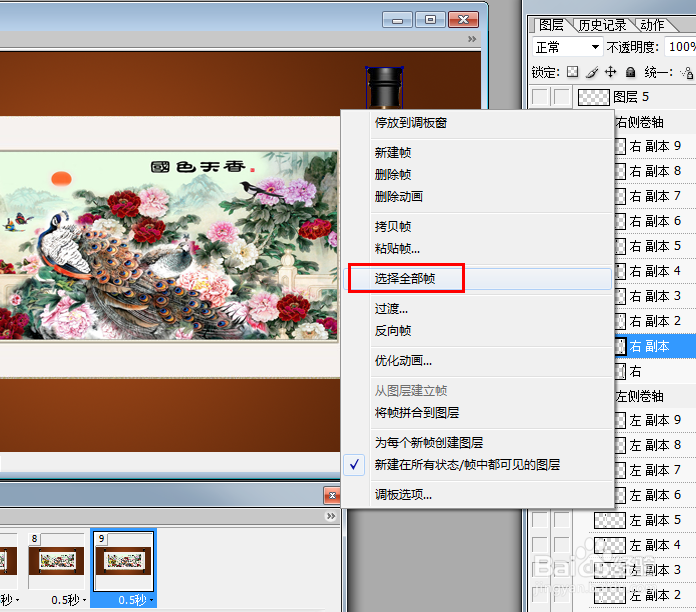696x612 pixels.
Task: Toggle visibility box of 左 副本 5
Action: coord(540,520)
